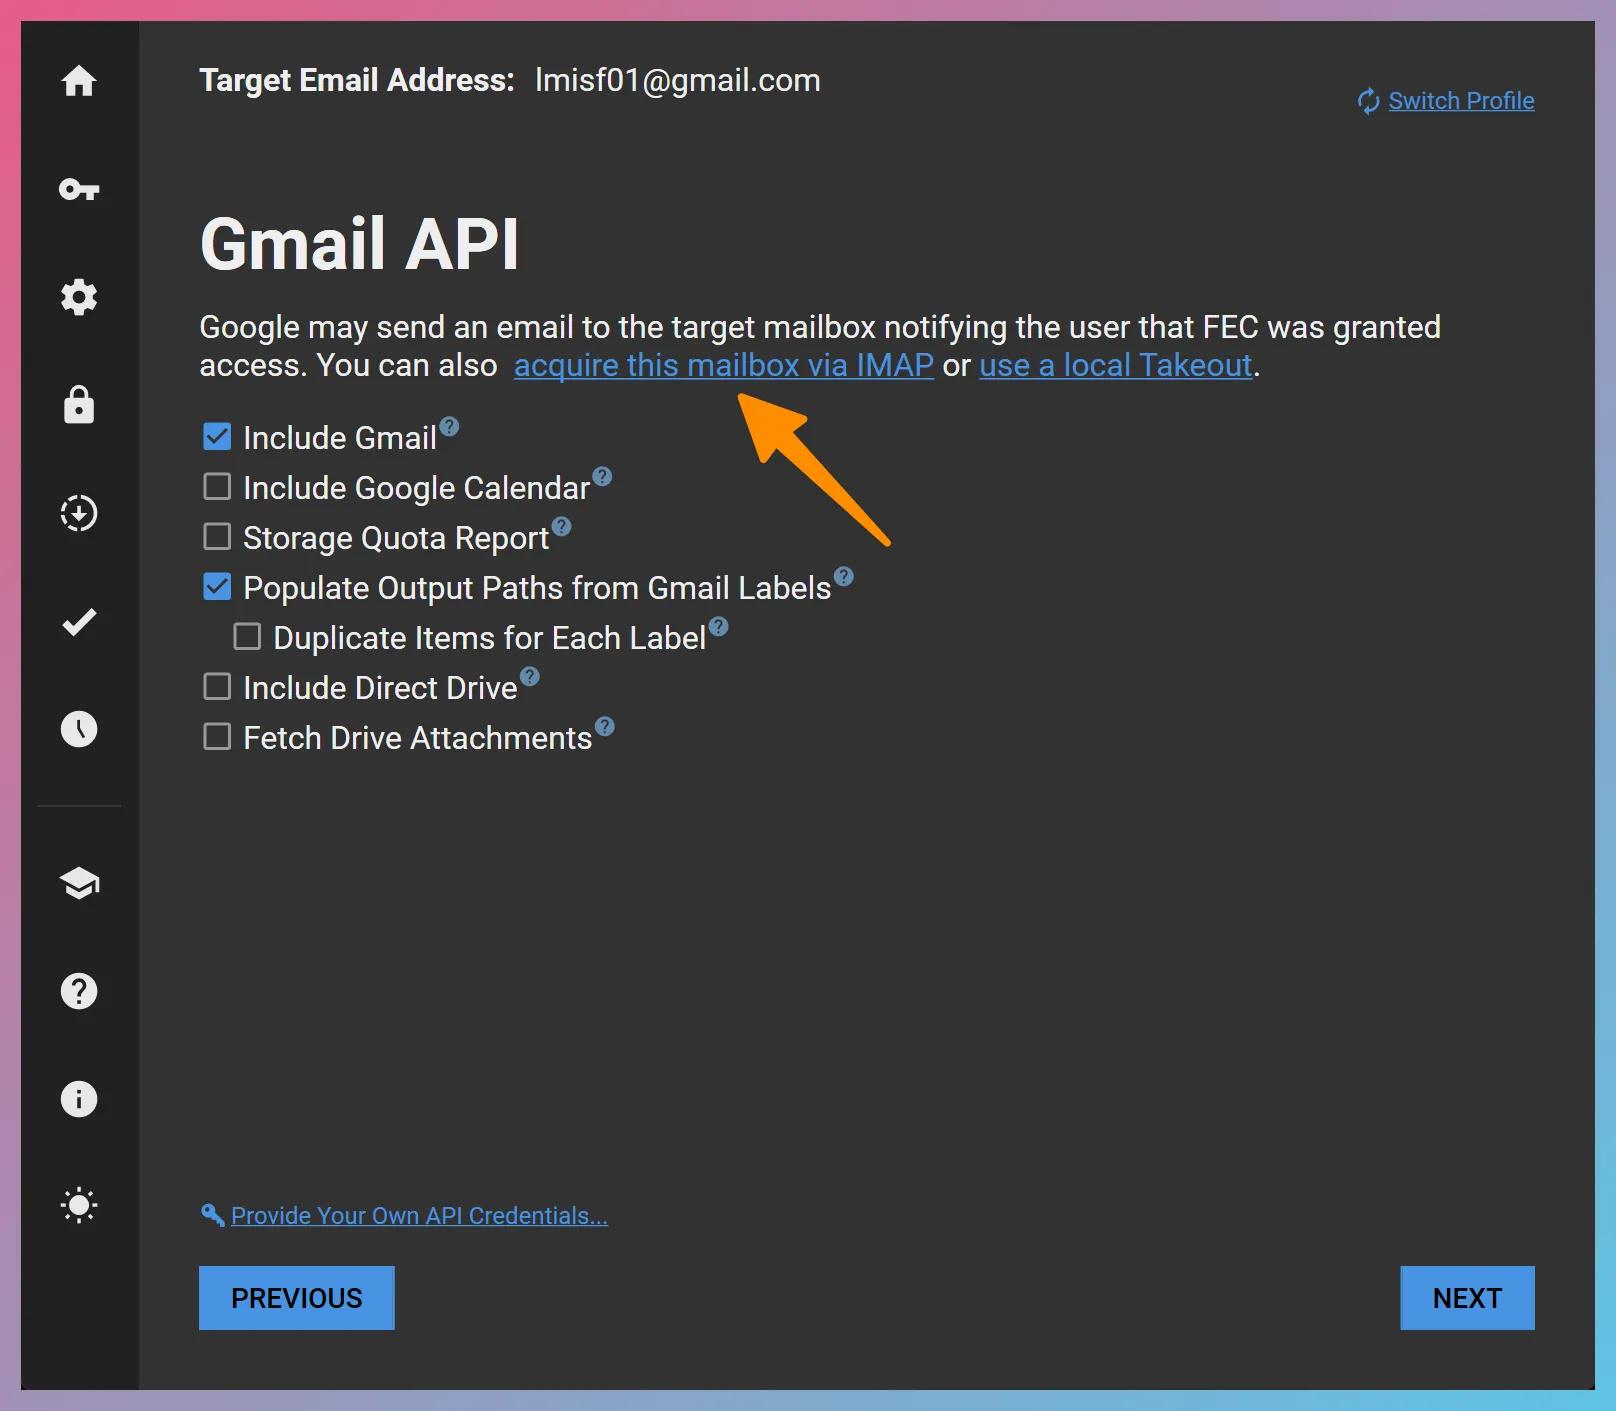
Task: Open Provide Your Own API Credentials
Action: click(417, 1216)
